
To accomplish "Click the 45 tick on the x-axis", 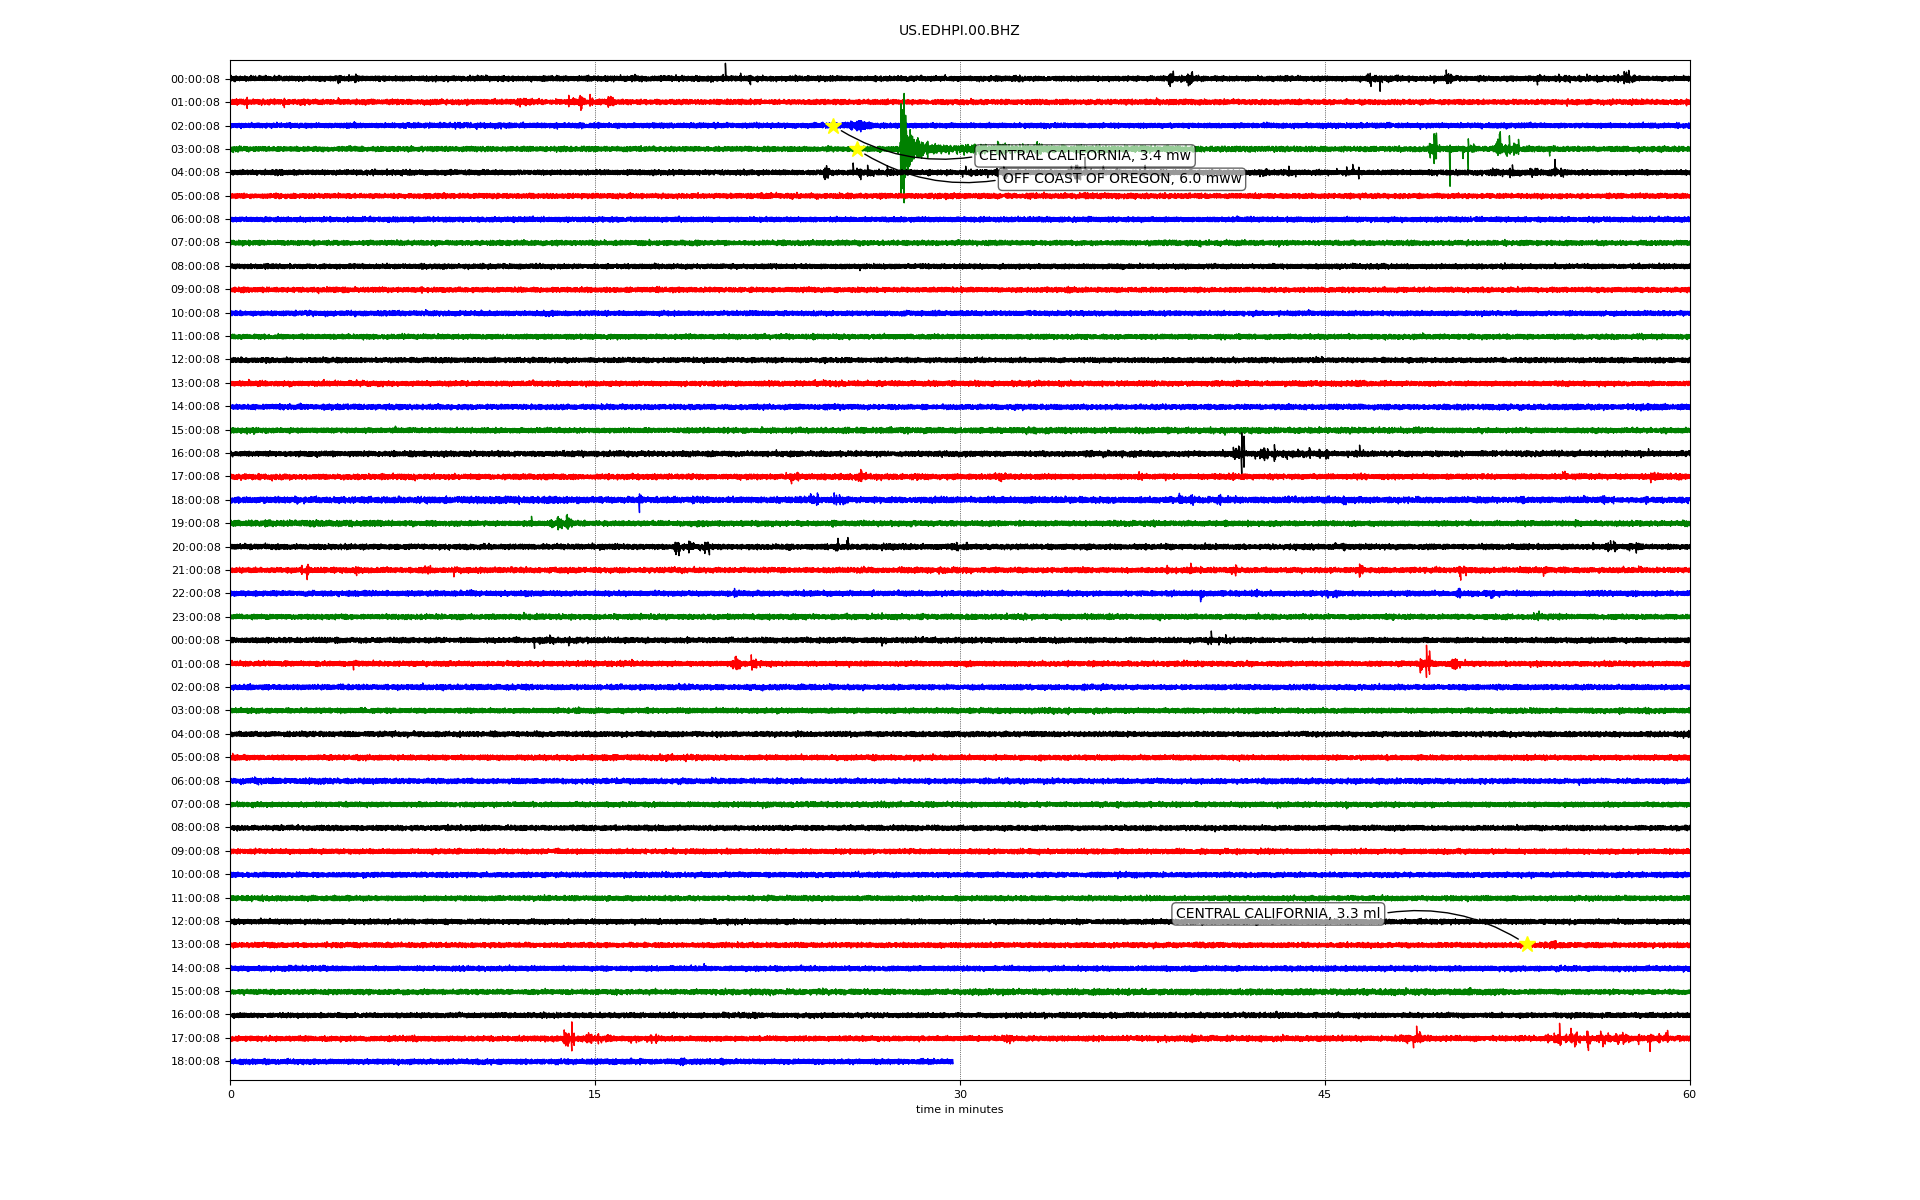I will (x=1324, y=1094).
